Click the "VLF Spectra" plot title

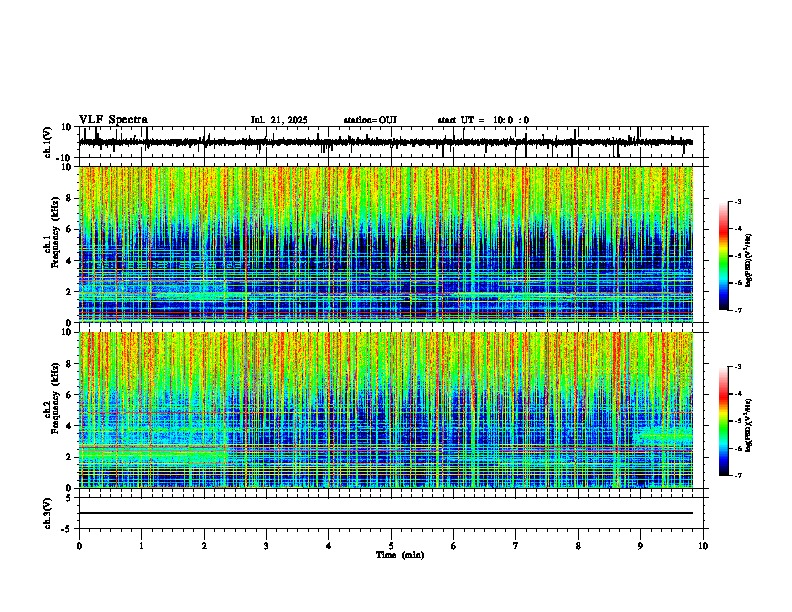pyautogui.click(x=113, y=120)
